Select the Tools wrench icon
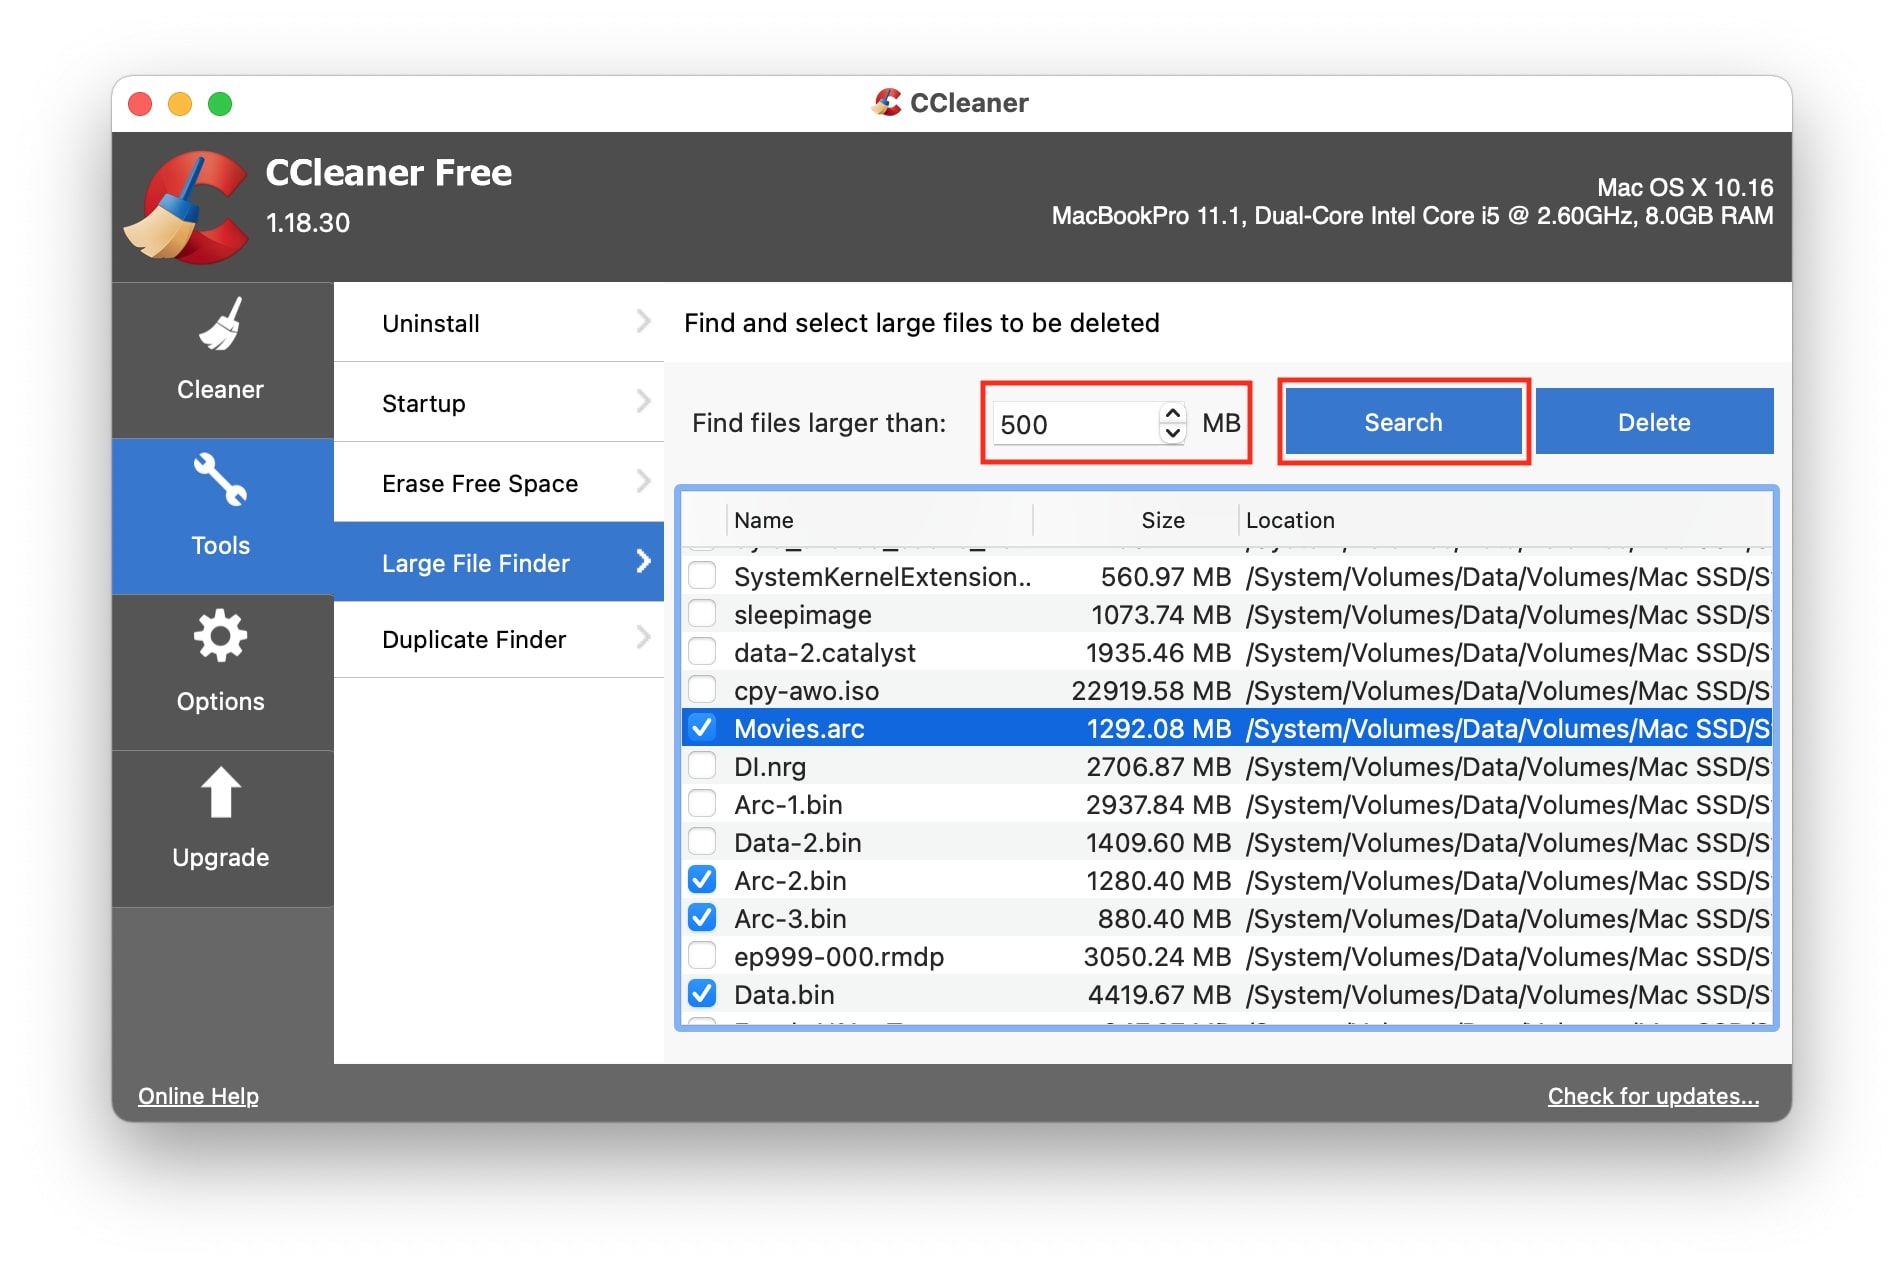The image size is (1904, 1270). (220, 480)
